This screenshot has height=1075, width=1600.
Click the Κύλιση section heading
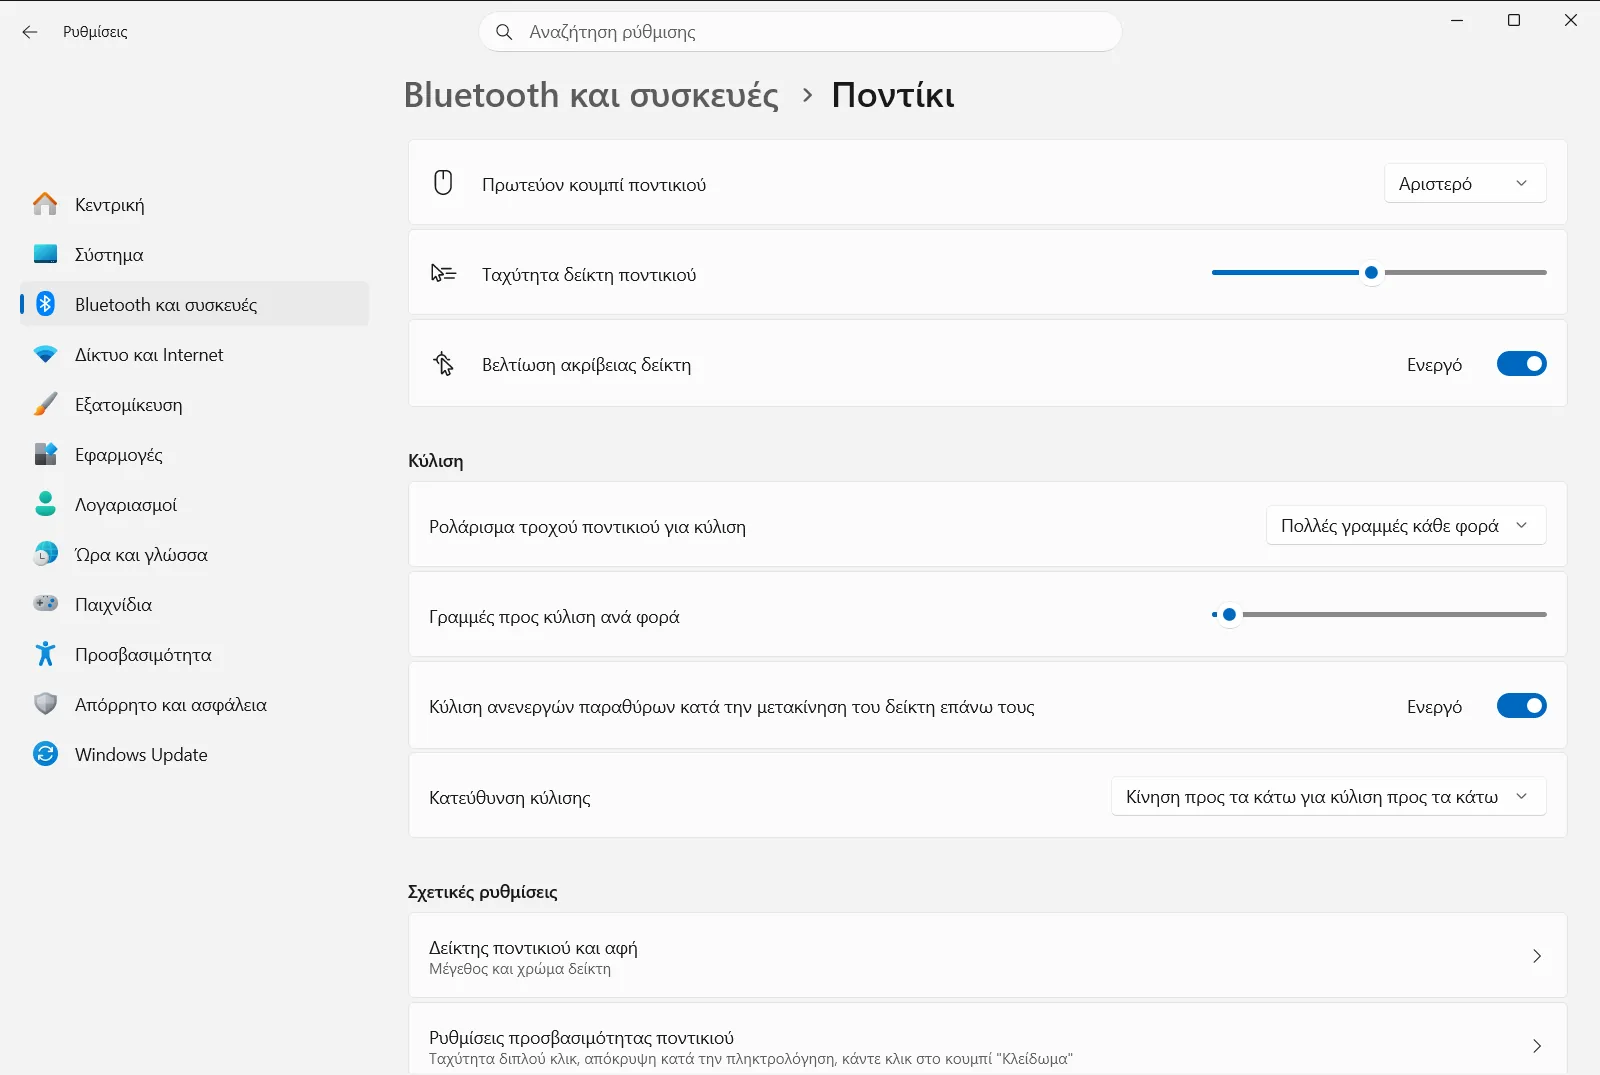point(436,461)
